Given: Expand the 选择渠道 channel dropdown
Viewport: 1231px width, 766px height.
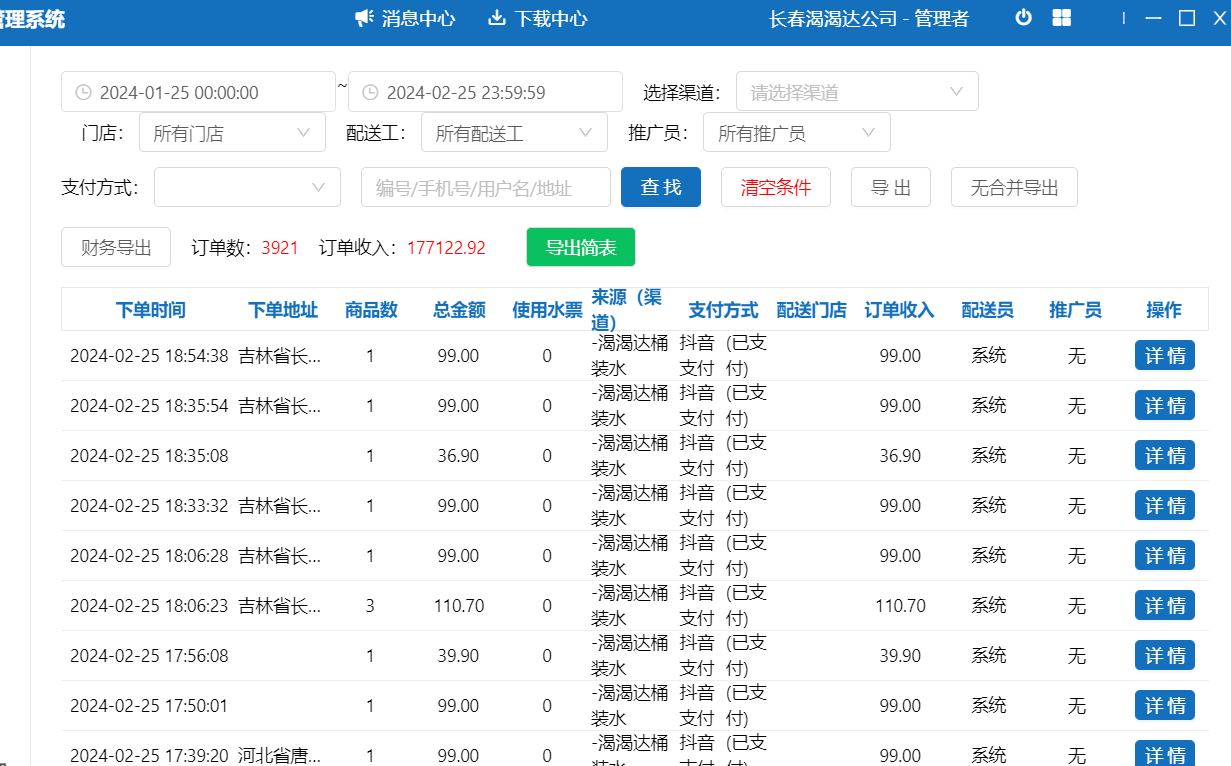Looking at the screenshot, I should coord(857,92).
